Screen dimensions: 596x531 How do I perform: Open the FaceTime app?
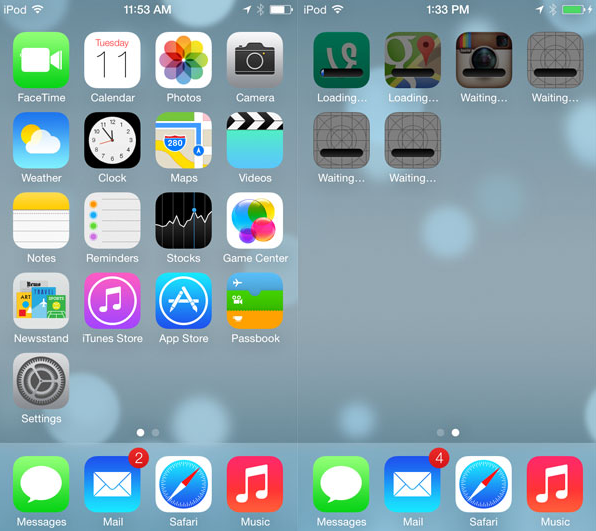41,60
